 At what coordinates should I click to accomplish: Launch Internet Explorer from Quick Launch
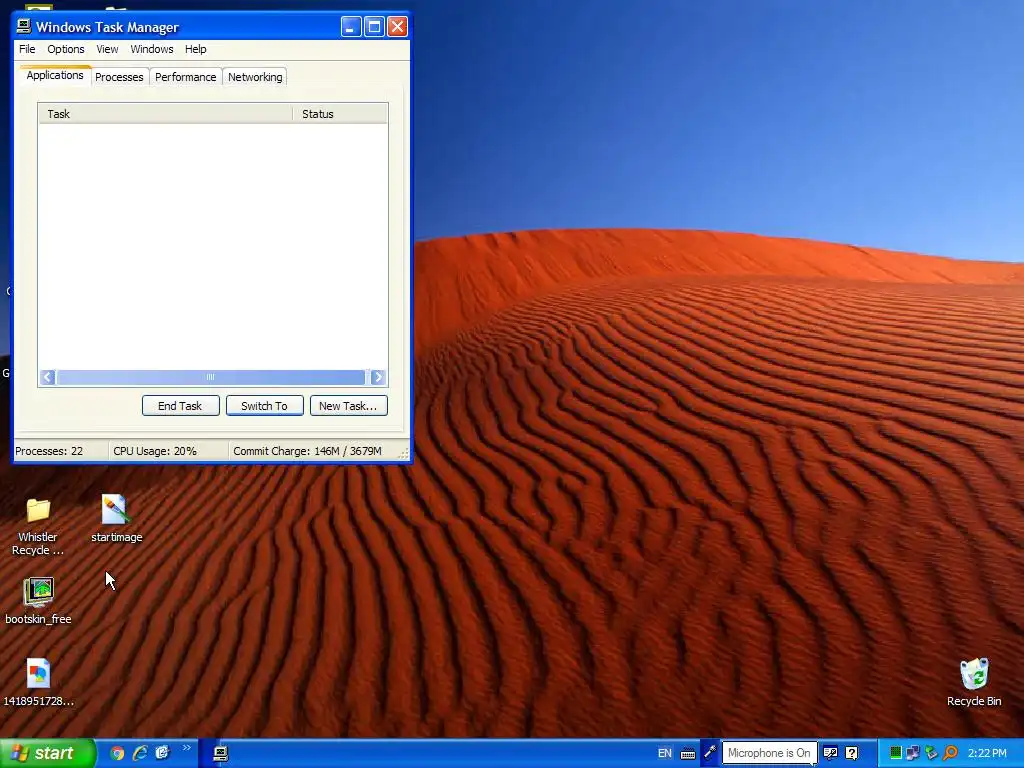point(140,753)
